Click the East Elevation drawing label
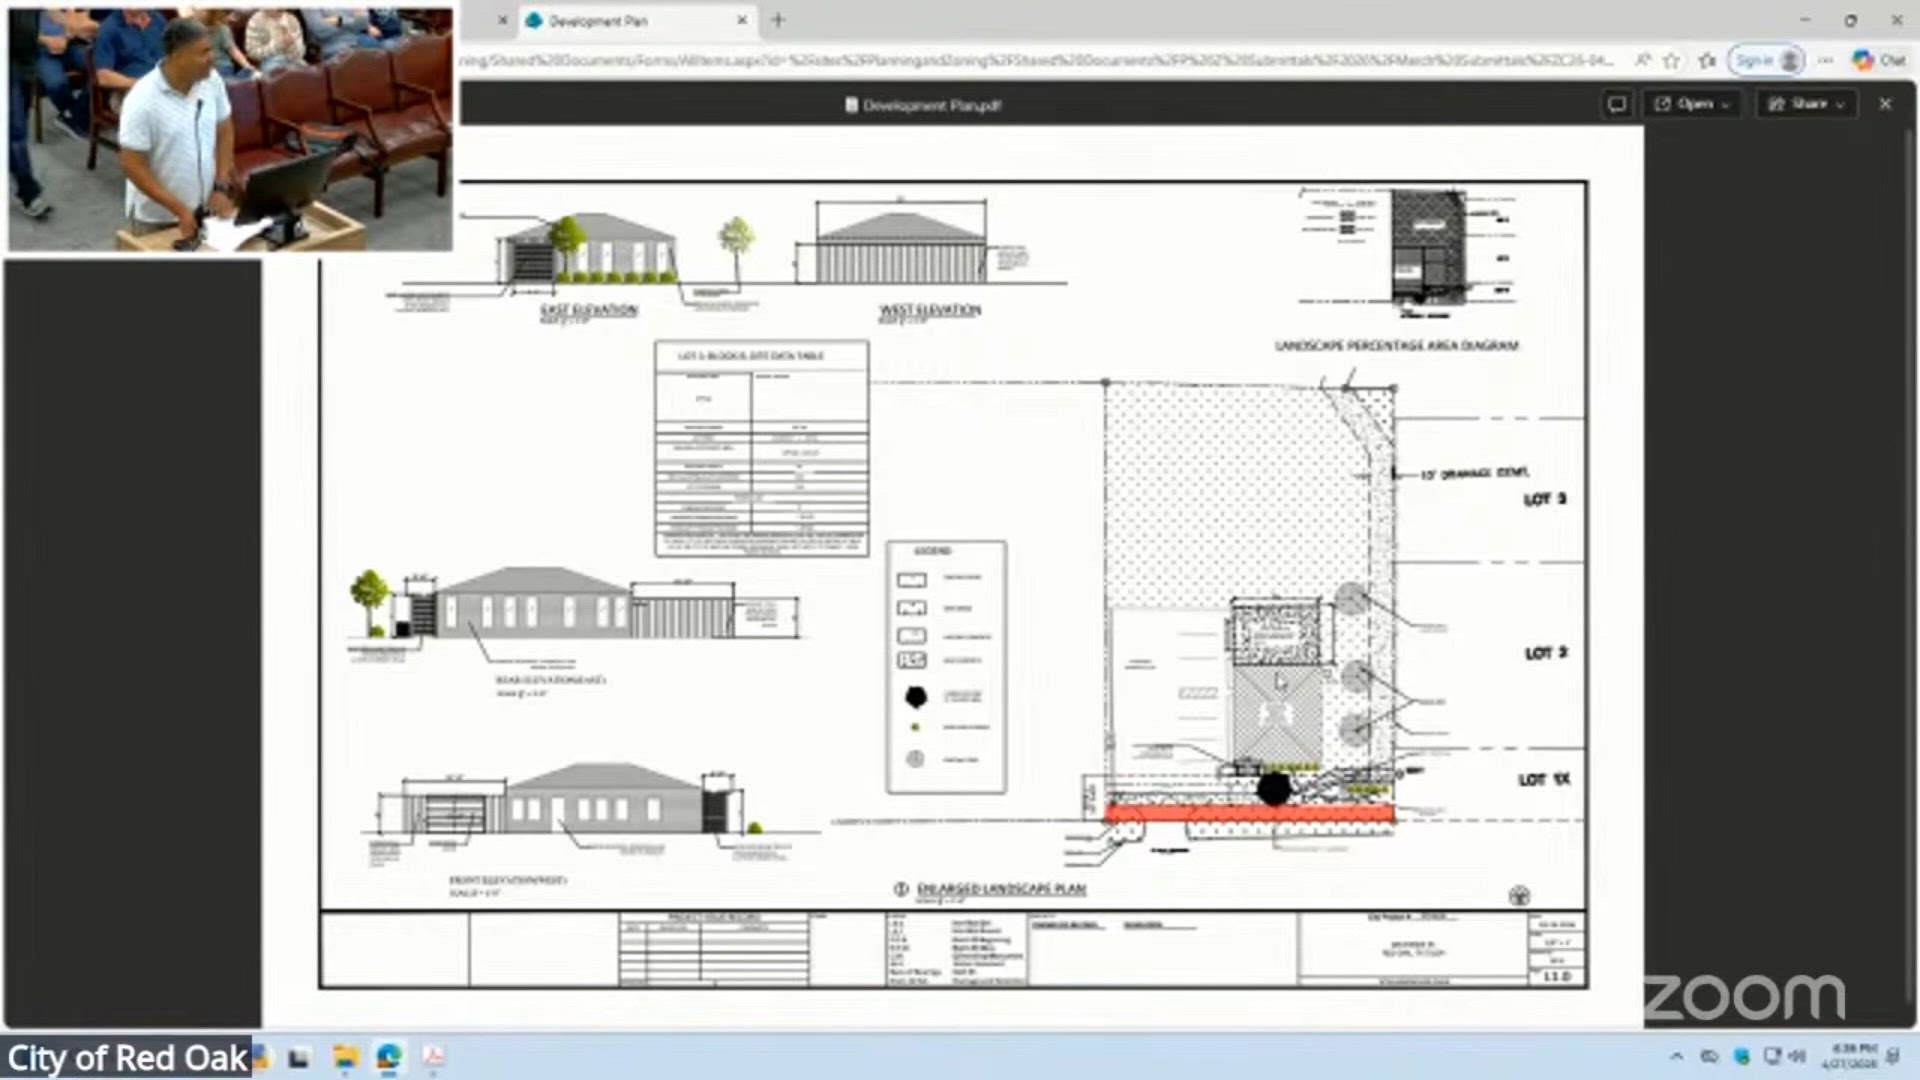 pos(588,310)
